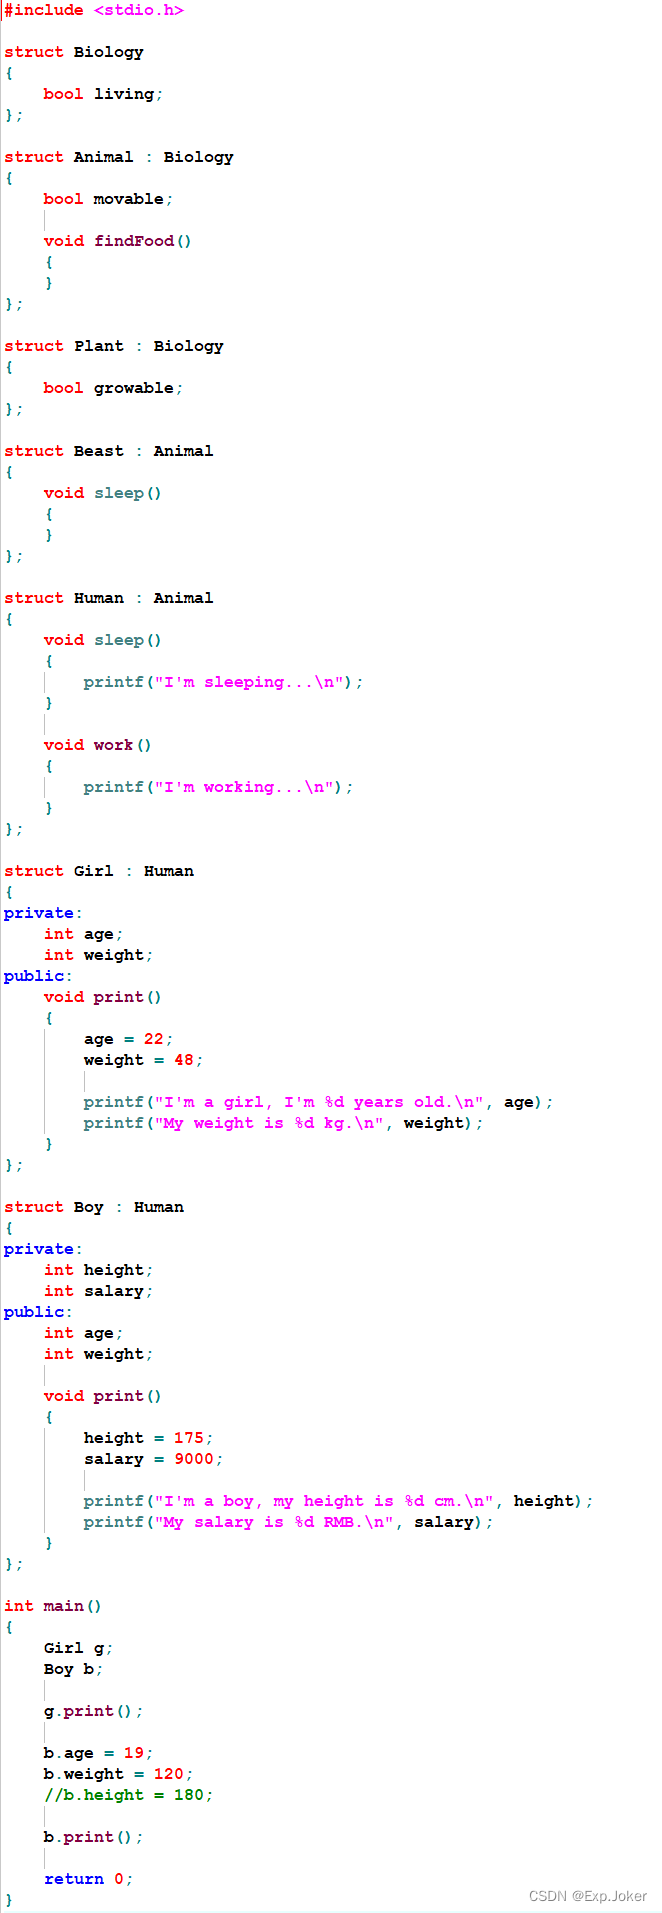Select the height = 175 statement

pyautogui.click(x=148, y=1438)
